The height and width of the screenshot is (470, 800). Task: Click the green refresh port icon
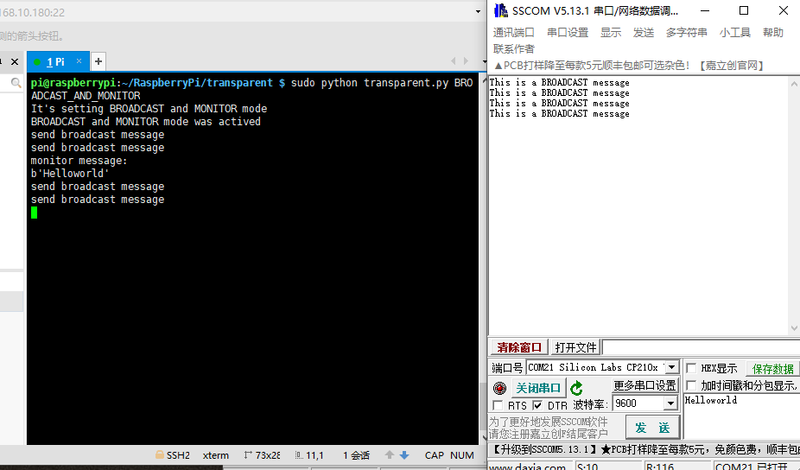577,388
